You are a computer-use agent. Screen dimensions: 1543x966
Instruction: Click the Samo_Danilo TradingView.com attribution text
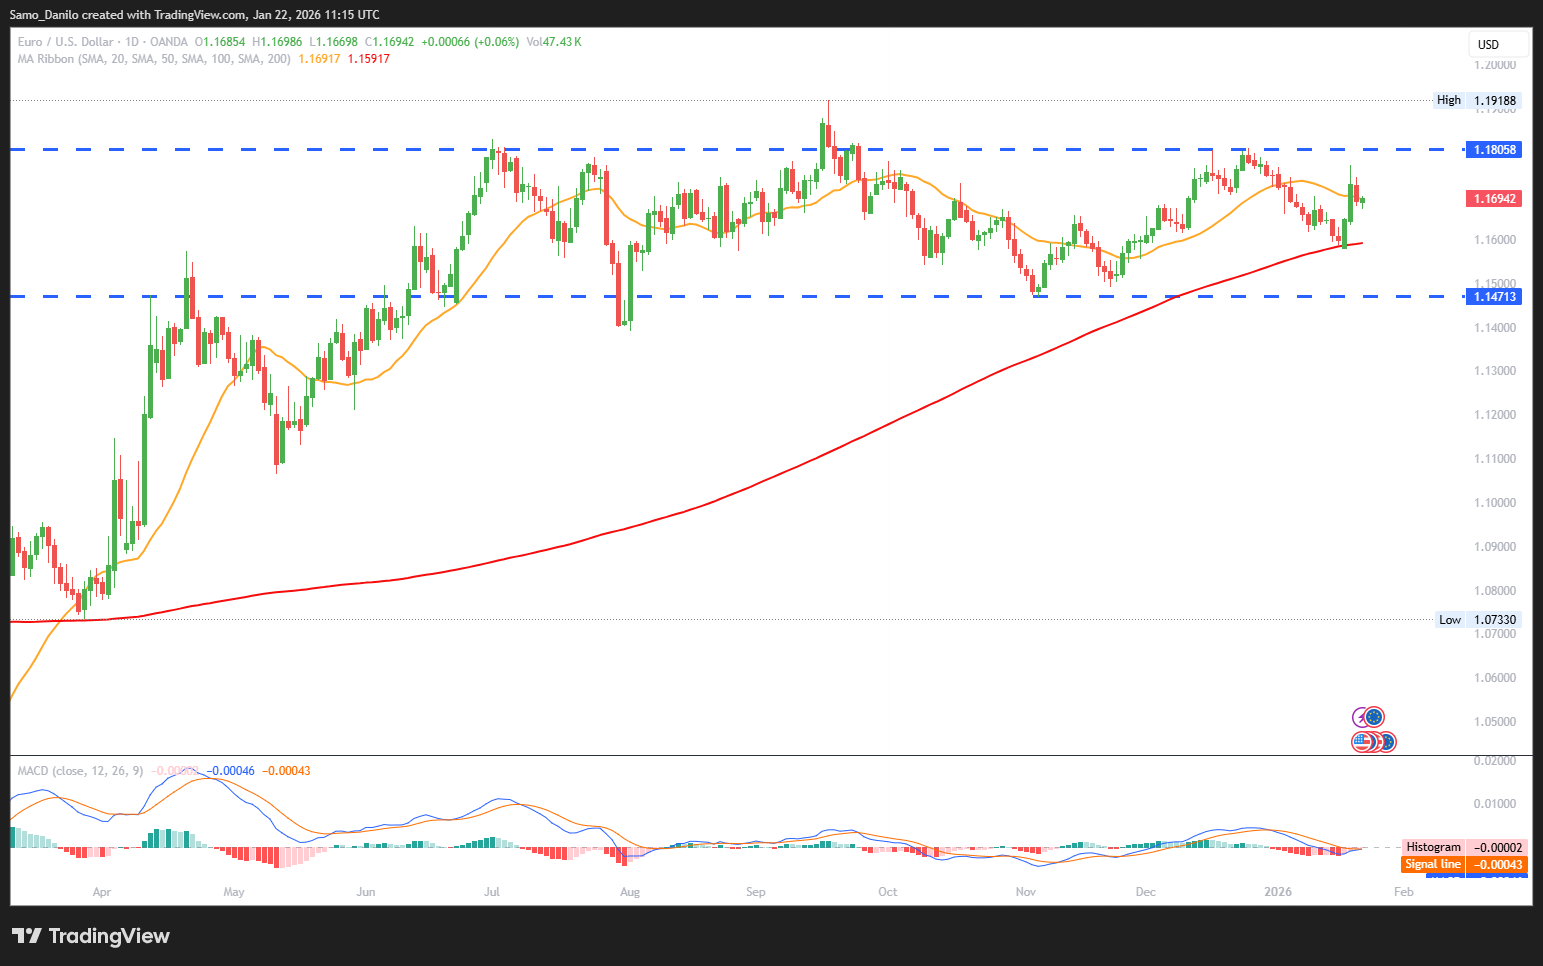[x=194, y=15]
